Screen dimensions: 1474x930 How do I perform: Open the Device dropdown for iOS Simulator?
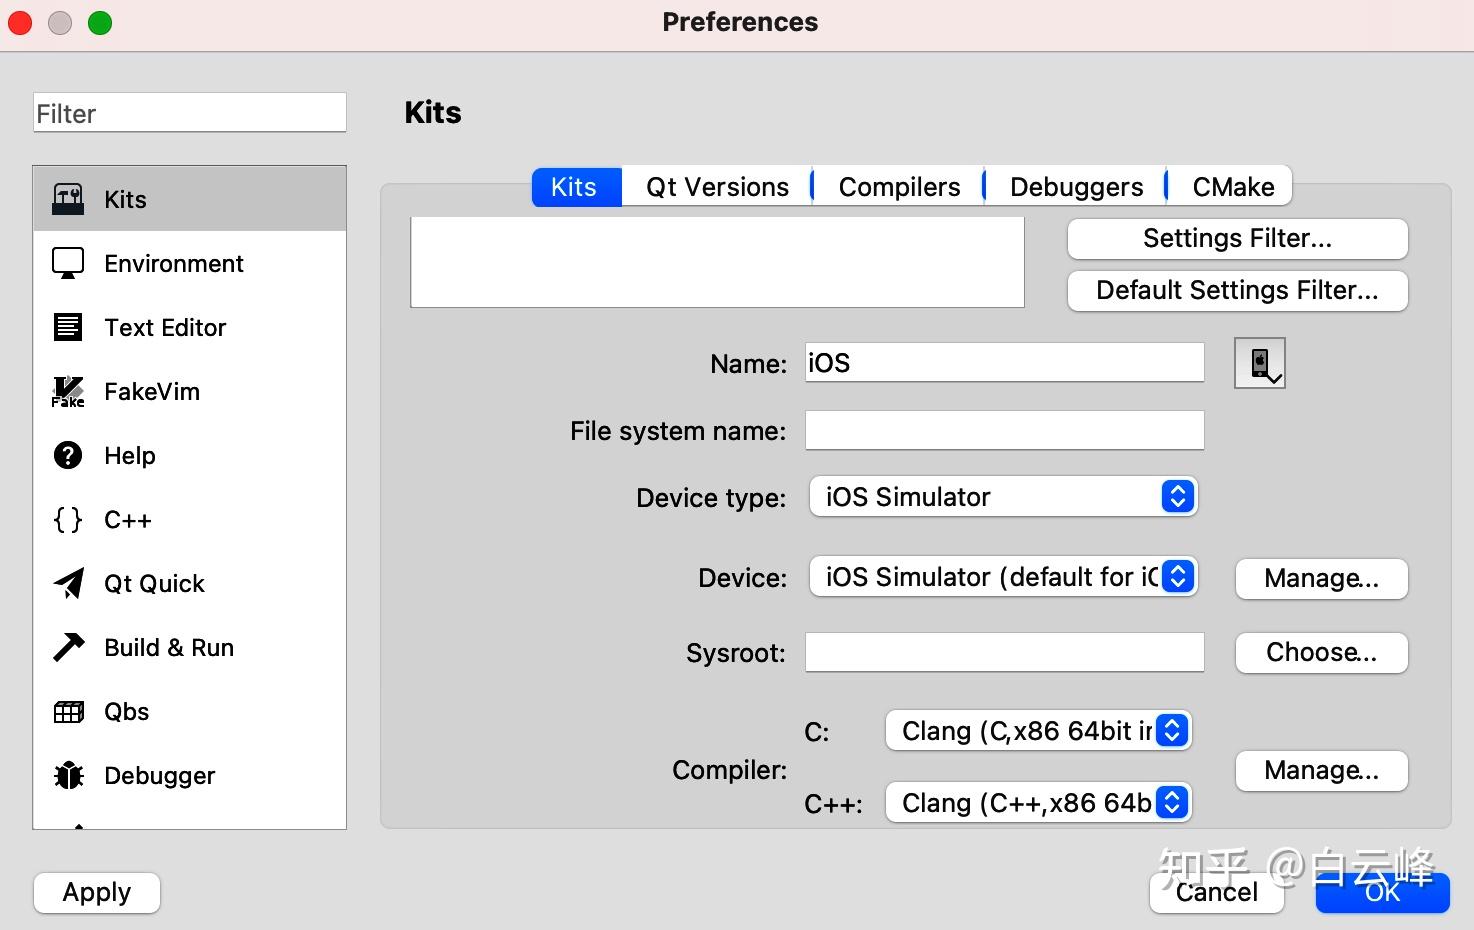pyautogui.click(x=1003, y=577)
